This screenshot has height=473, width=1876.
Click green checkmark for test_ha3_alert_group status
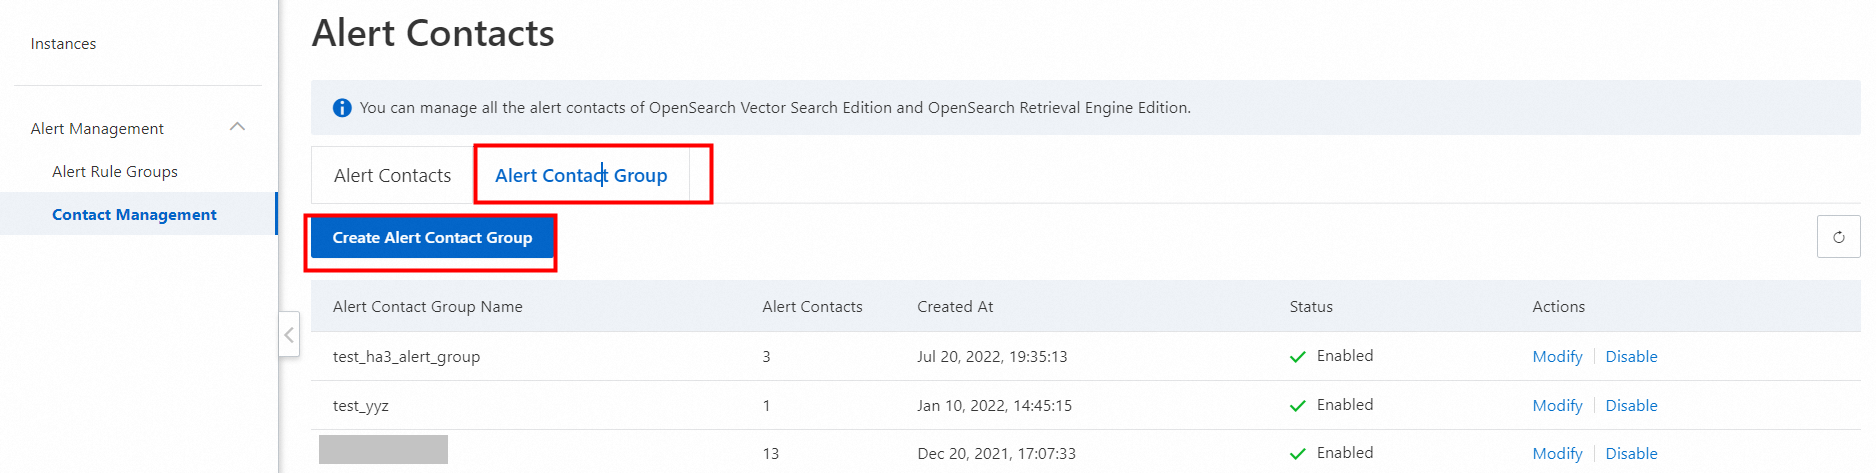tap(1298, 357)
